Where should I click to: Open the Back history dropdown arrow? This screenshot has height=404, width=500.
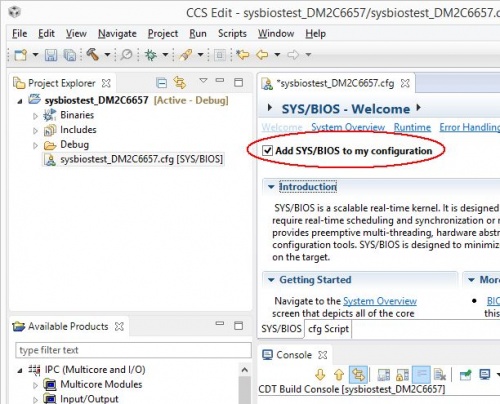tap(277, 54)
